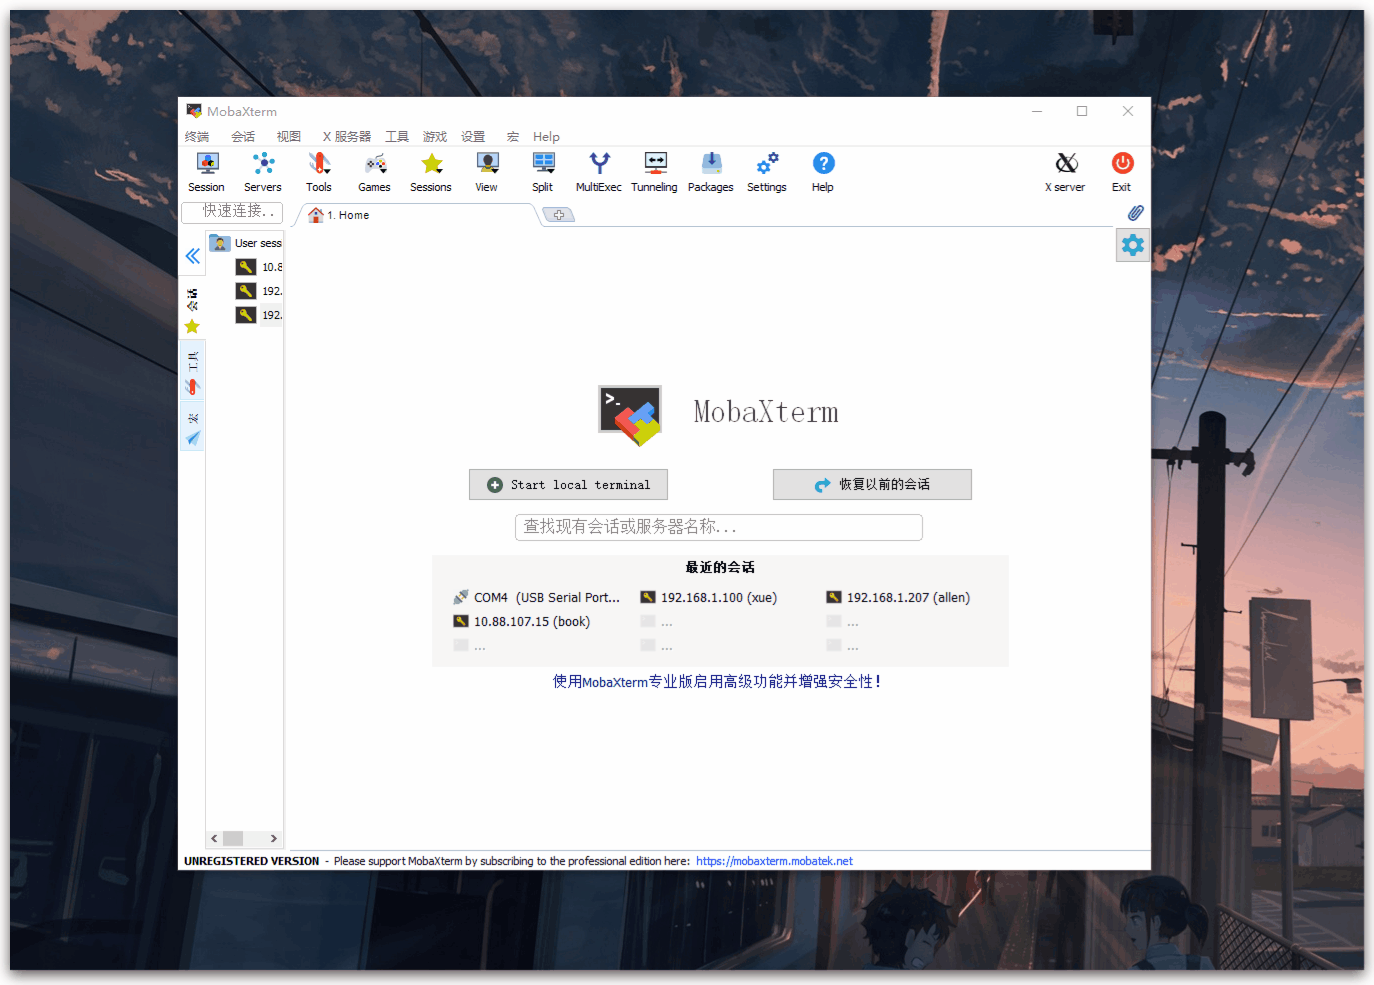Open the Games toolbar icon
1374x985 pixels.
pyautogui.click(x=375, y=171)
